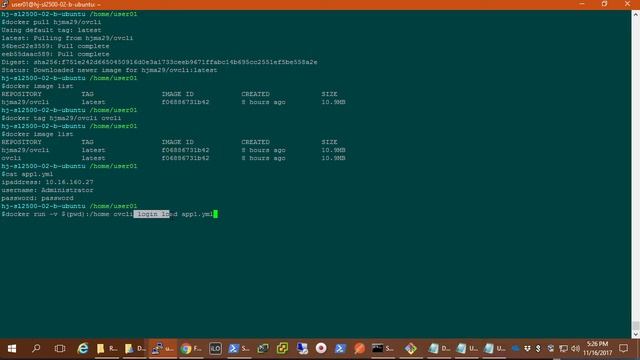Open the network status tray icon
This screenshot has height=360, width=640.
pyautogui.click(x=563, y=348)
